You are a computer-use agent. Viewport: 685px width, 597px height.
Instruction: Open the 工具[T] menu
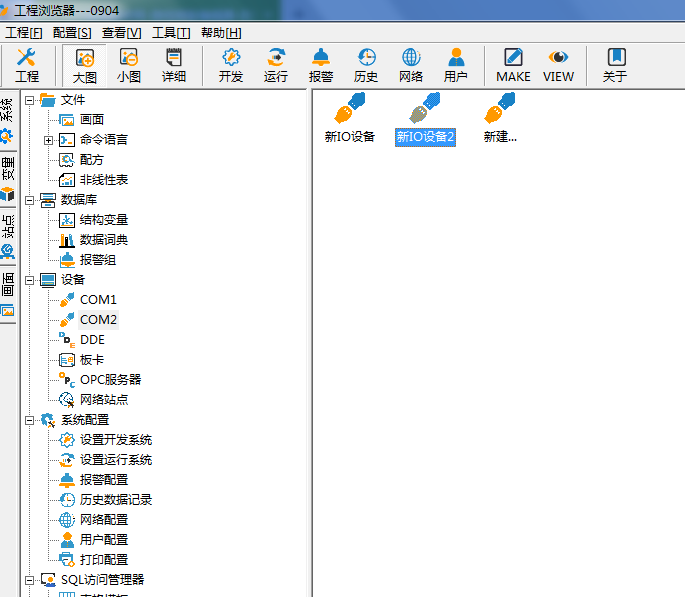click(x=171, y=33)
